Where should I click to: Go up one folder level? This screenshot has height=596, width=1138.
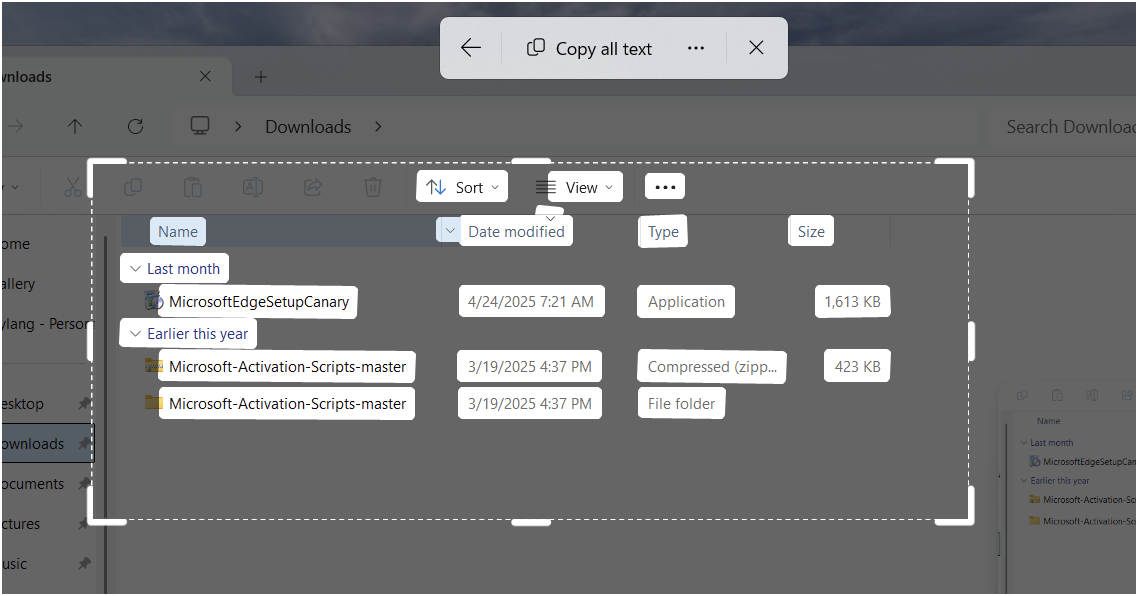(75, 126)
